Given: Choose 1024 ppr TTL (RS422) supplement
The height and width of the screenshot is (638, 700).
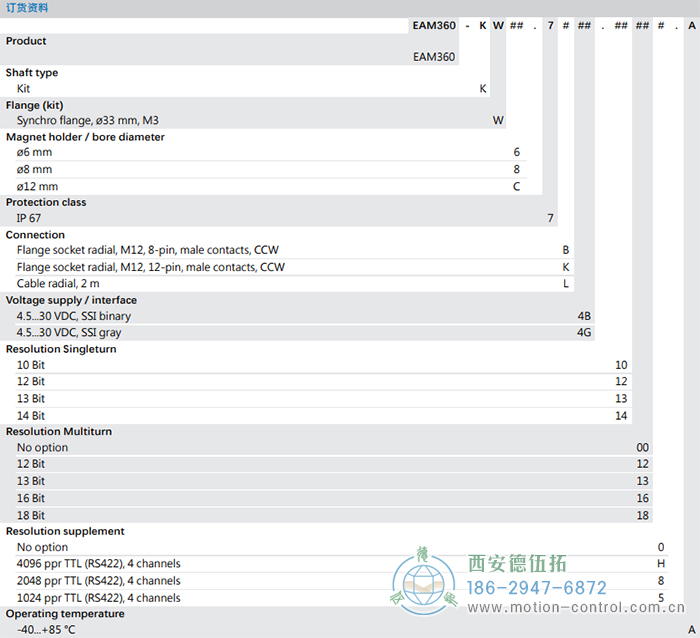Looking at the screenshot, I should coord(98,597).
